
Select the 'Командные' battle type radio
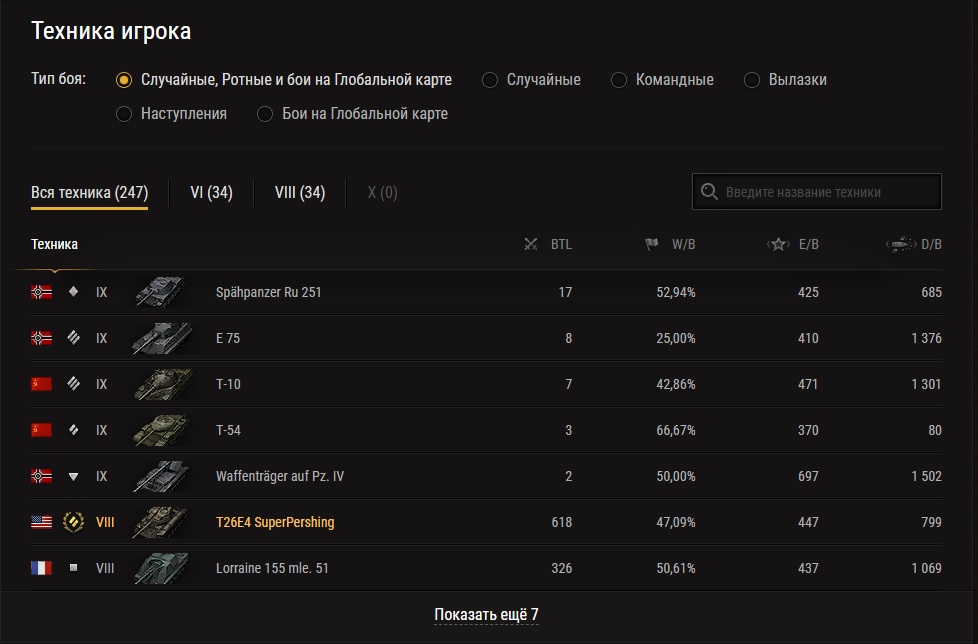click(x=619, y=80)
